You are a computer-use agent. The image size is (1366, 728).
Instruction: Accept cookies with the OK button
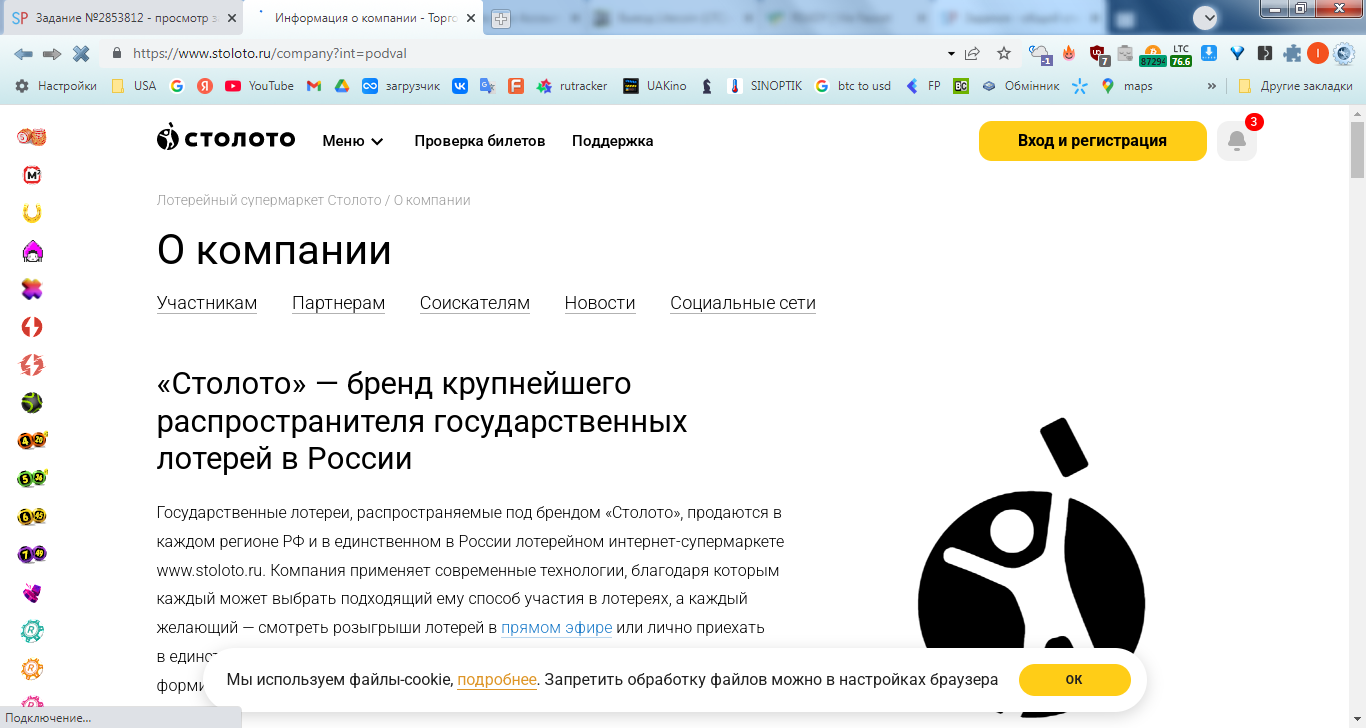click(1075, 680)
